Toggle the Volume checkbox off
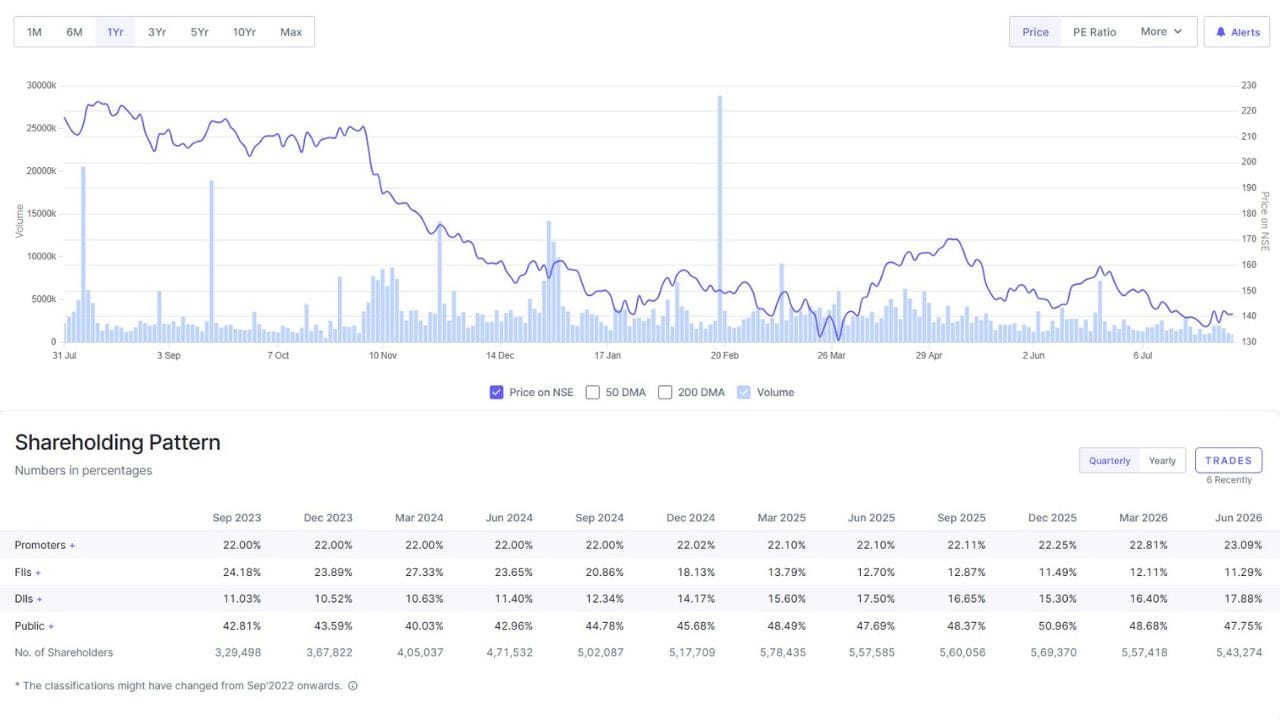 point(743,392)
